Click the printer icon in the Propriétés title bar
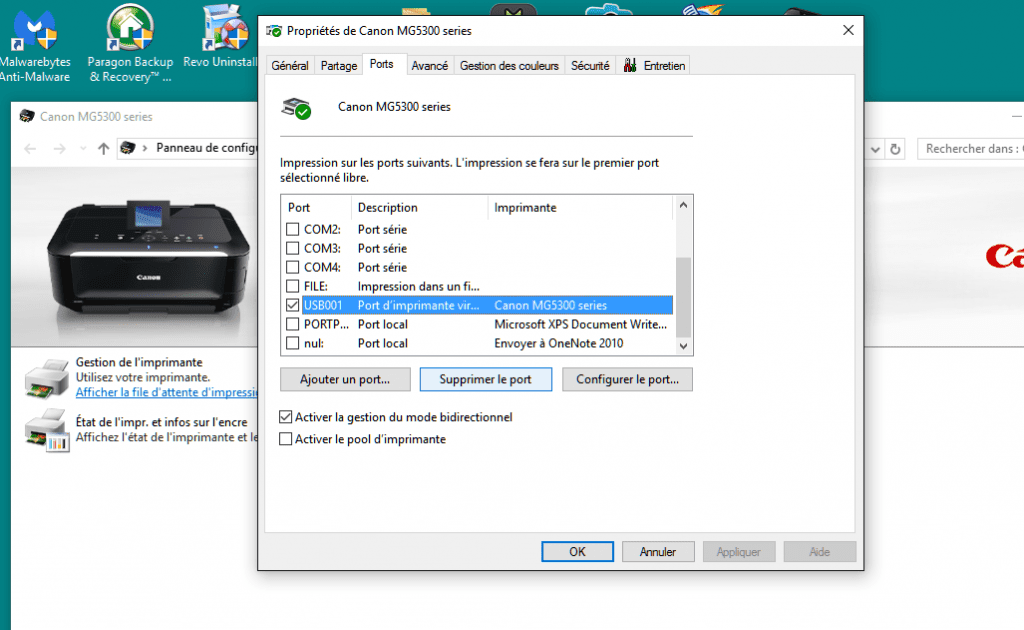This screenshot has height=630, width=1024. tap(274, 31)
